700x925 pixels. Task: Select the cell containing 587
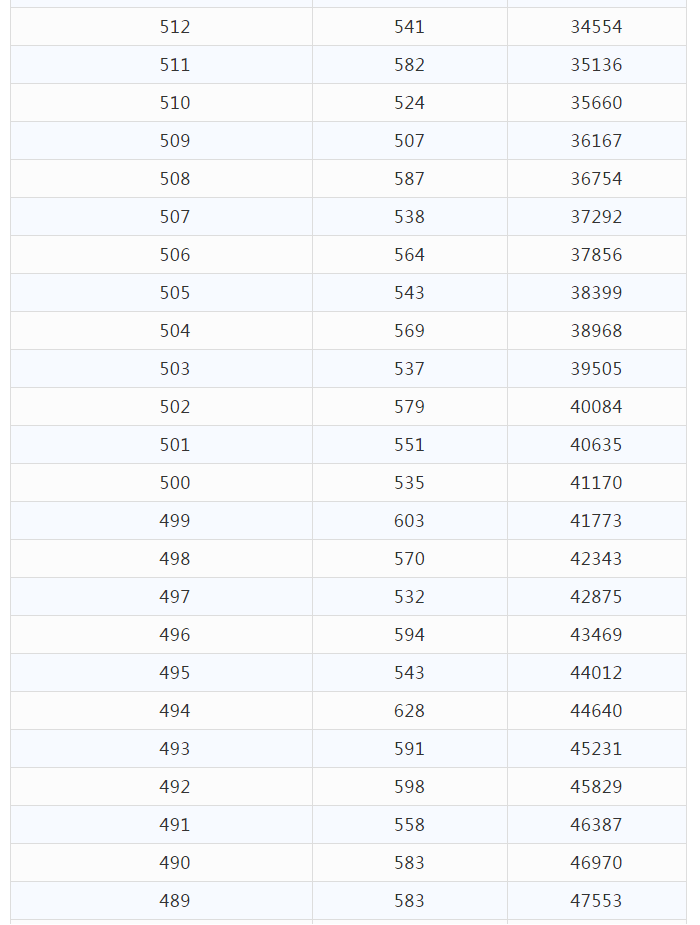[x=409, y=179]
